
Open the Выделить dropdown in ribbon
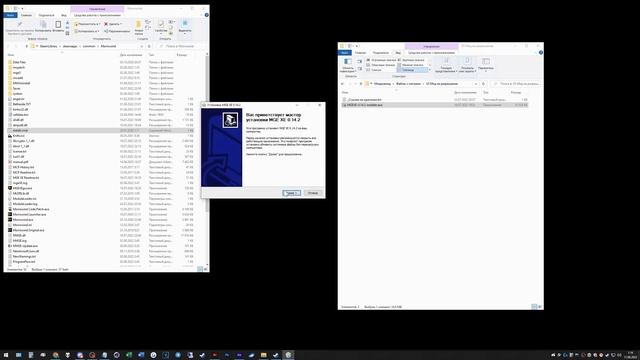pyautogui.click(x=185, y=27)
